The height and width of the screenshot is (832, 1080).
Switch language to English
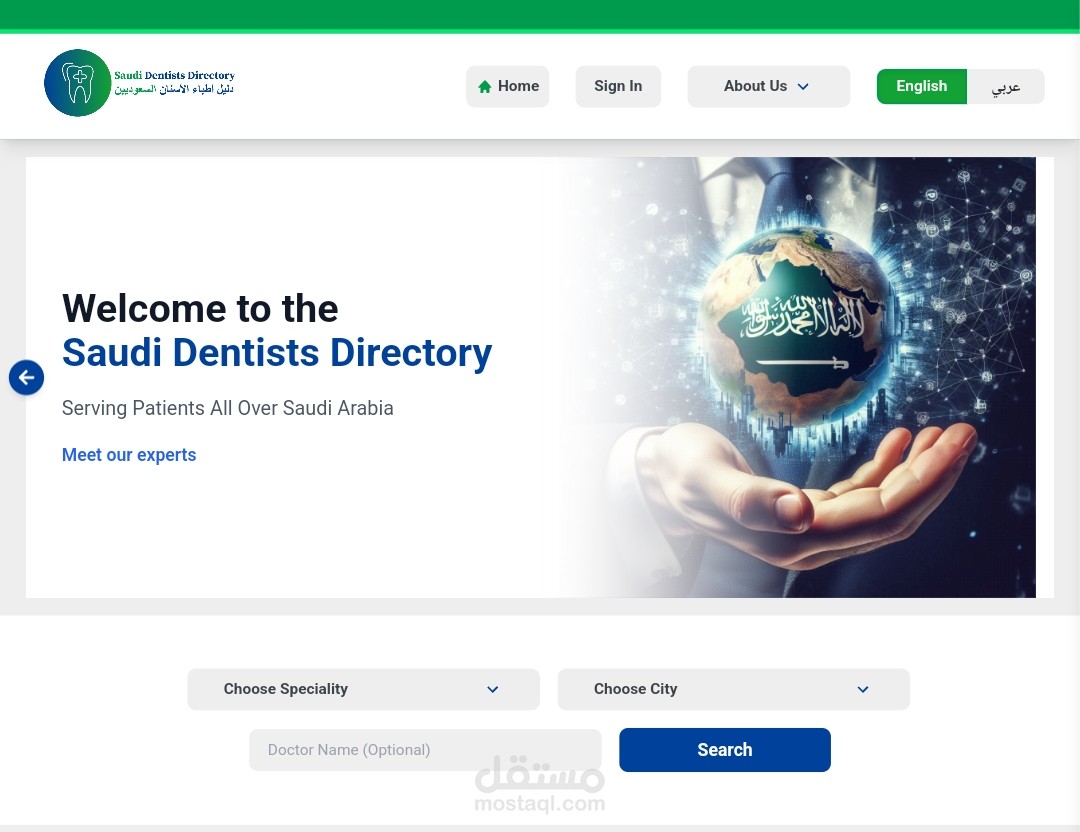click(x=922, y=86)
